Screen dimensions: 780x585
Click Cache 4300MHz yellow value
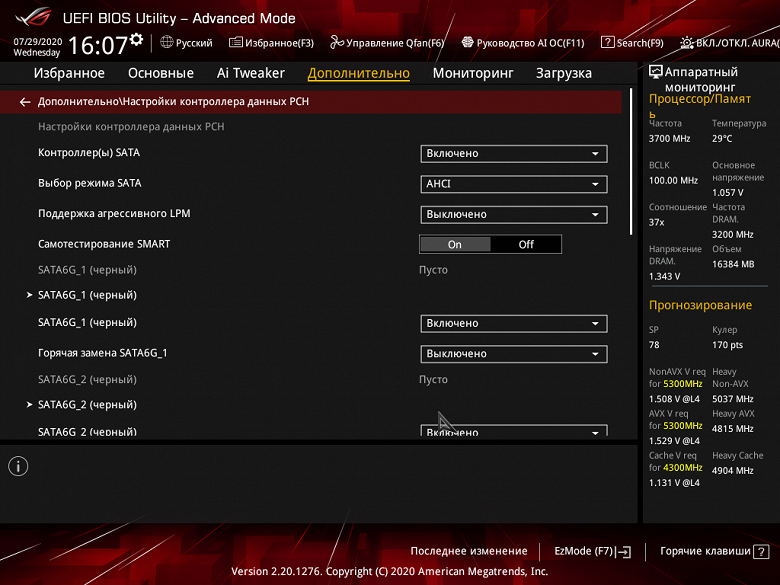point(682,468)
